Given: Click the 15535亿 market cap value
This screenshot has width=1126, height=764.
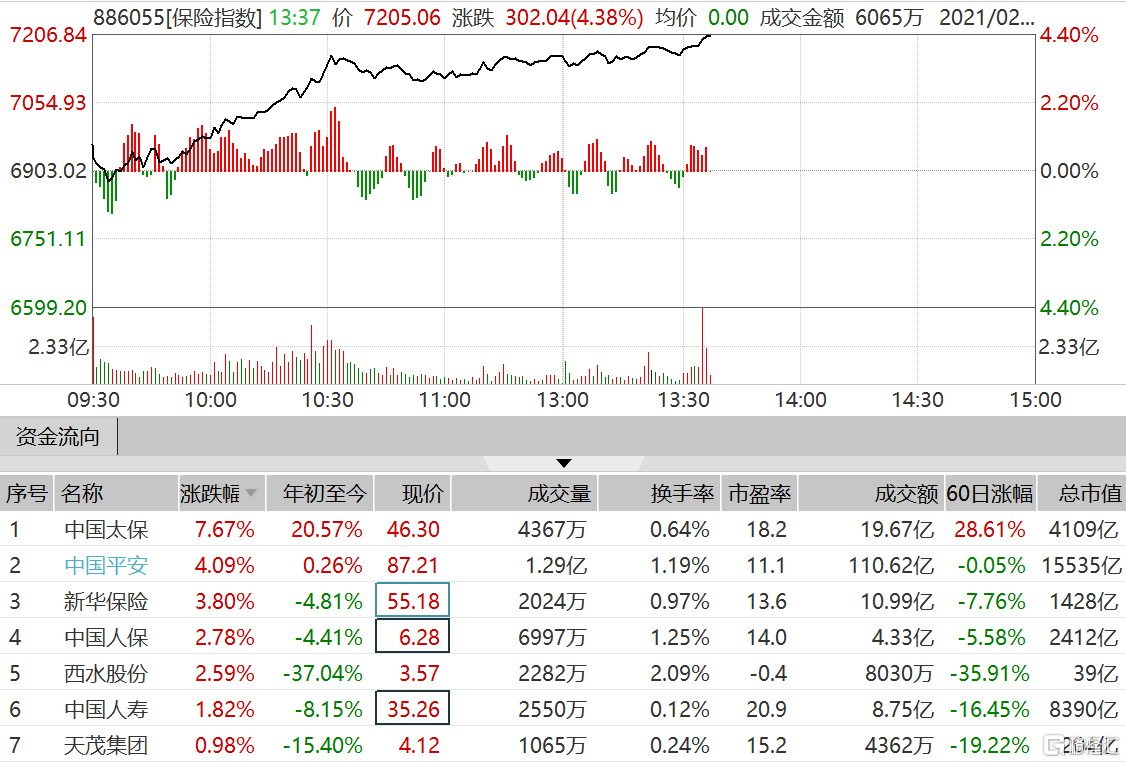Looking at the screenshot, I should tap(1081, 565).
